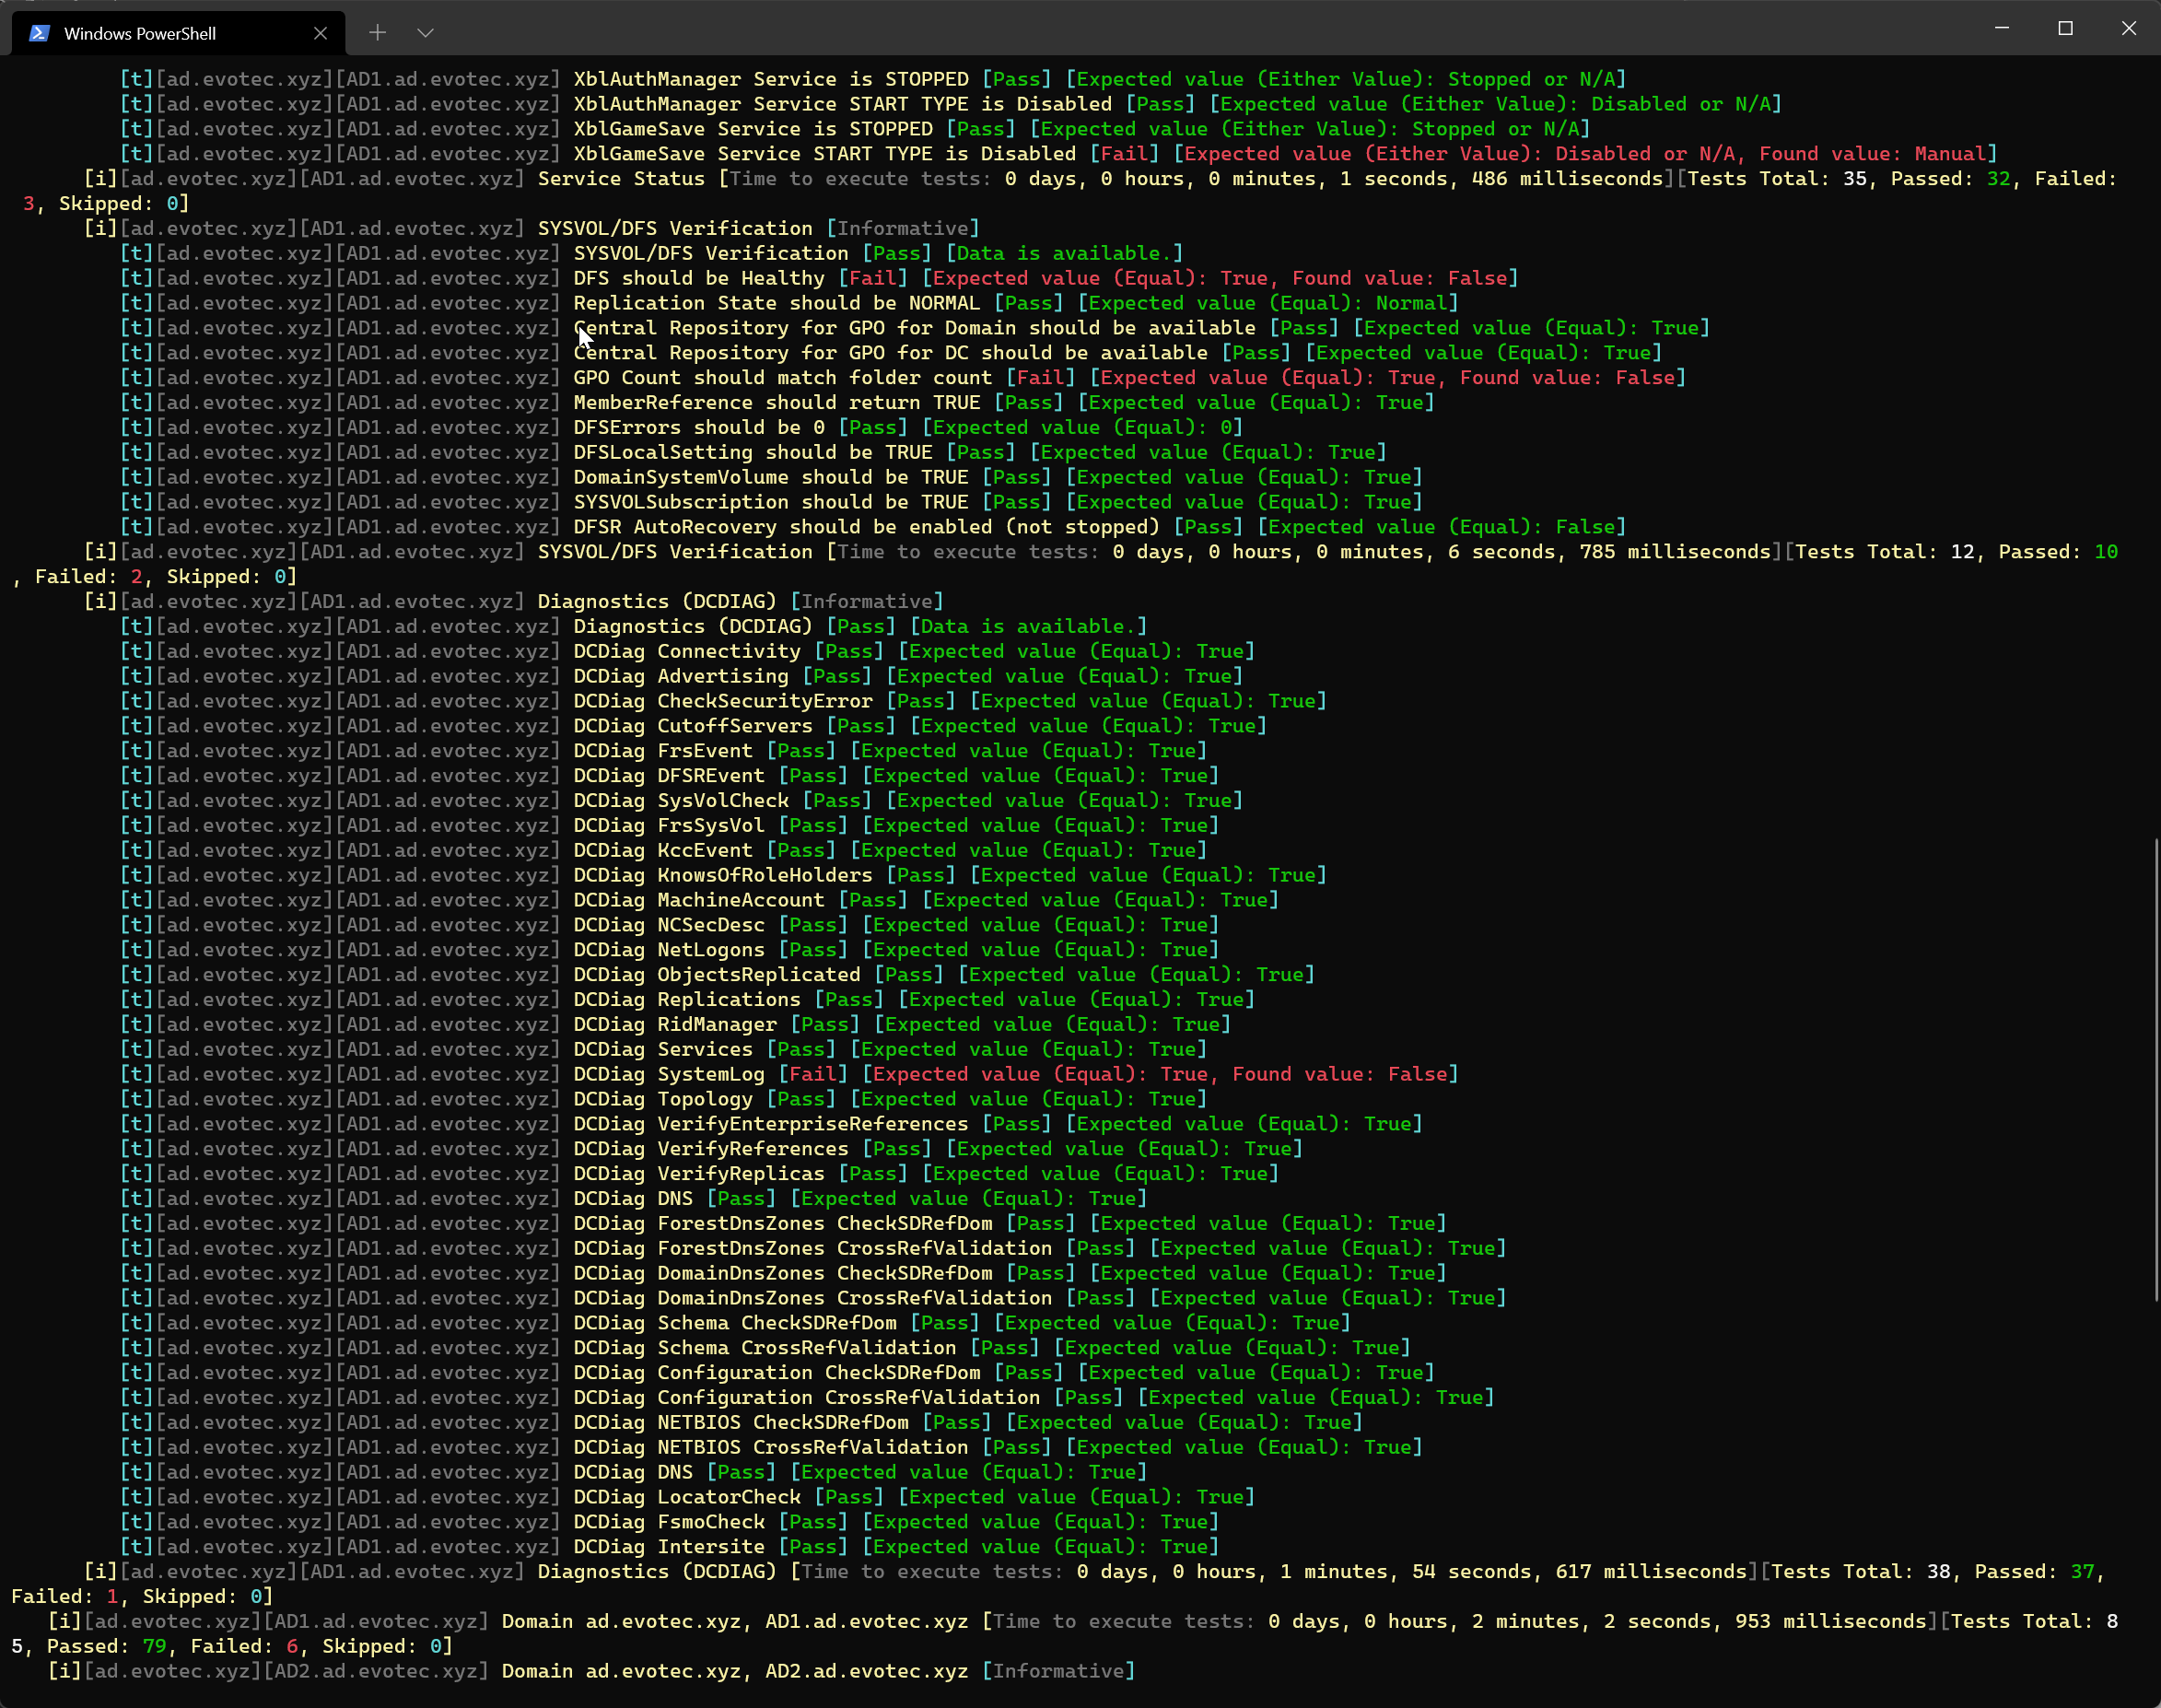Select the Windows PowerShell tab title
This screenshot has width=2161, height=1708.
pyautogui.click(x=140, y=32)
